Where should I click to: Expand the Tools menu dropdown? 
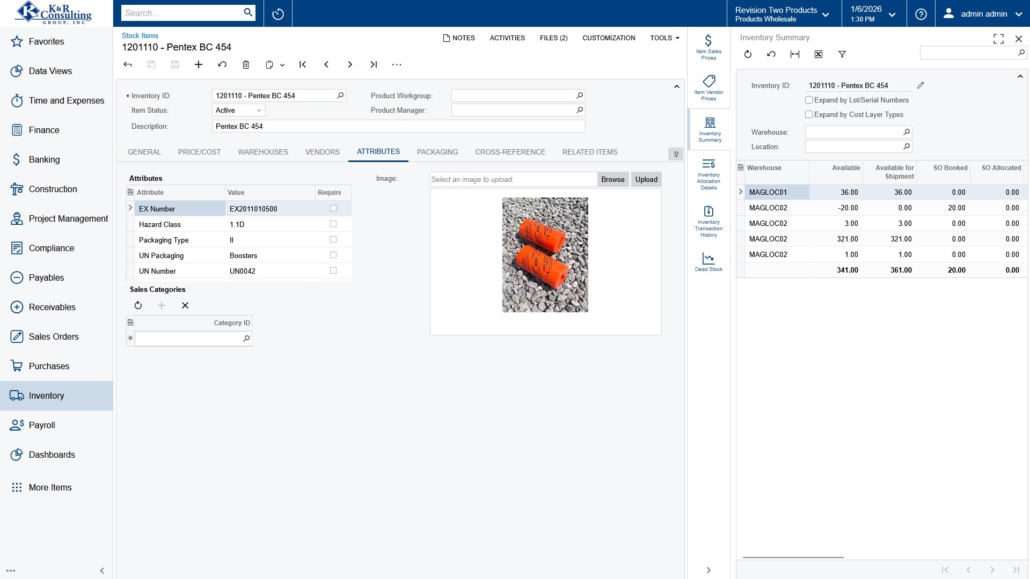665,38
